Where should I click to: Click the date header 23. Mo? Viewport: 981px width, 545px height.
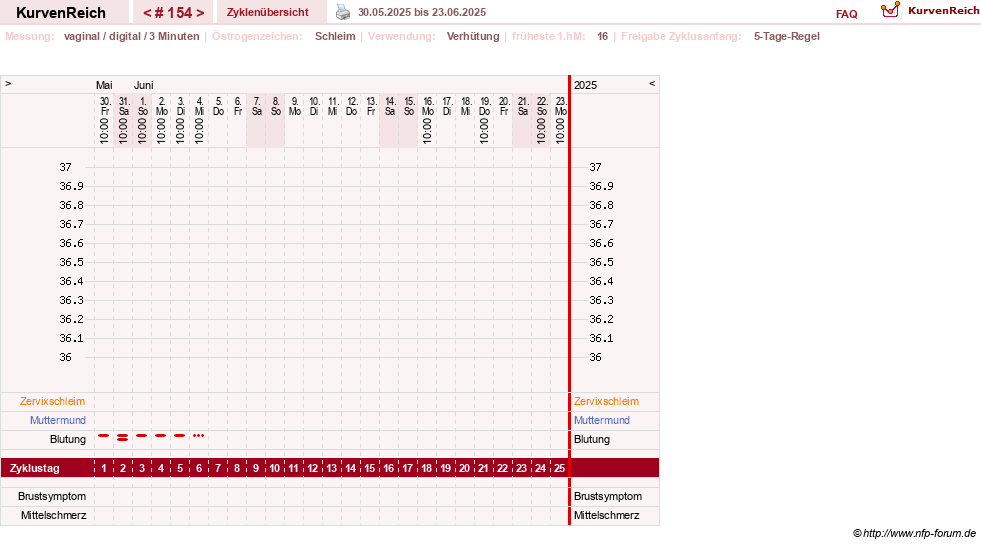pos(561,106)
